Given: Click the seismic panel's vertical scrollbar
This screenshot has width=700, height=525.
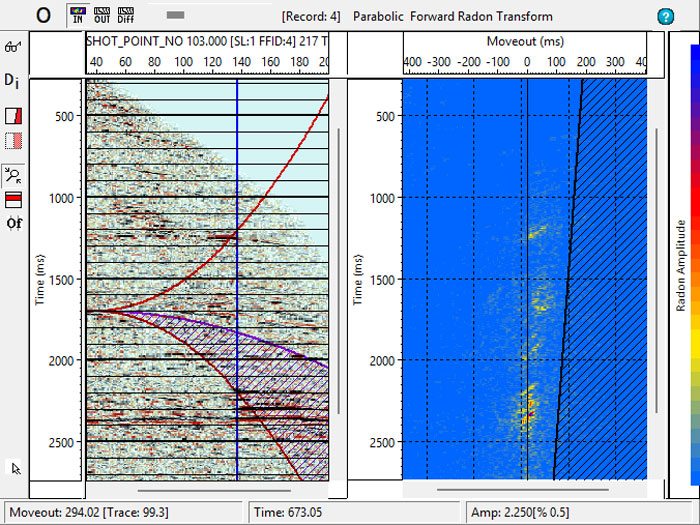Looking at the screenshot, I should coord(340,300).
